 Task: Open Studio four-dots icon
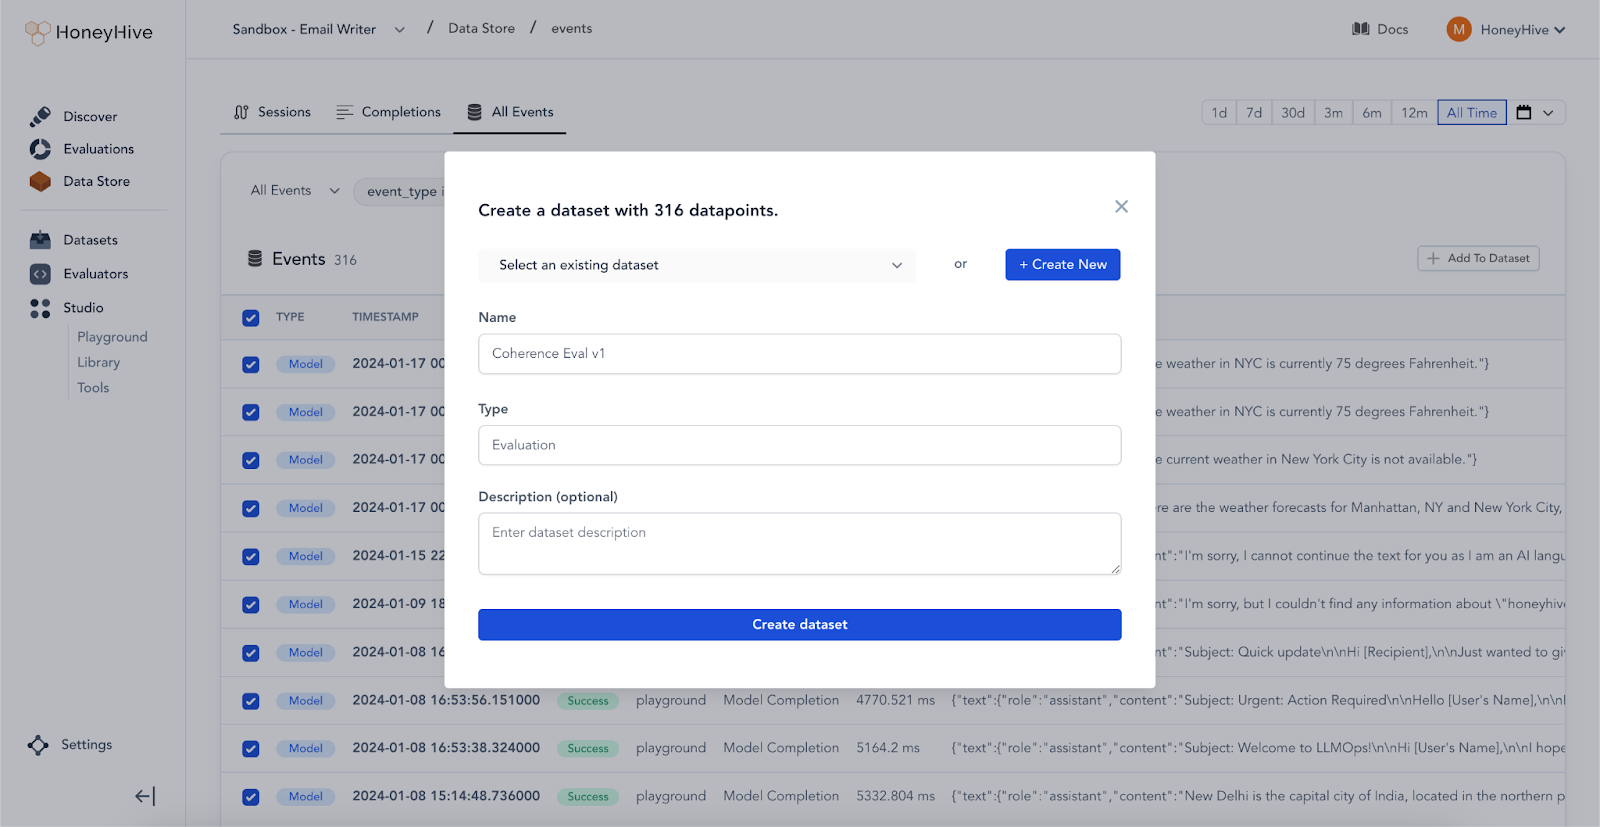coord(40,308)
